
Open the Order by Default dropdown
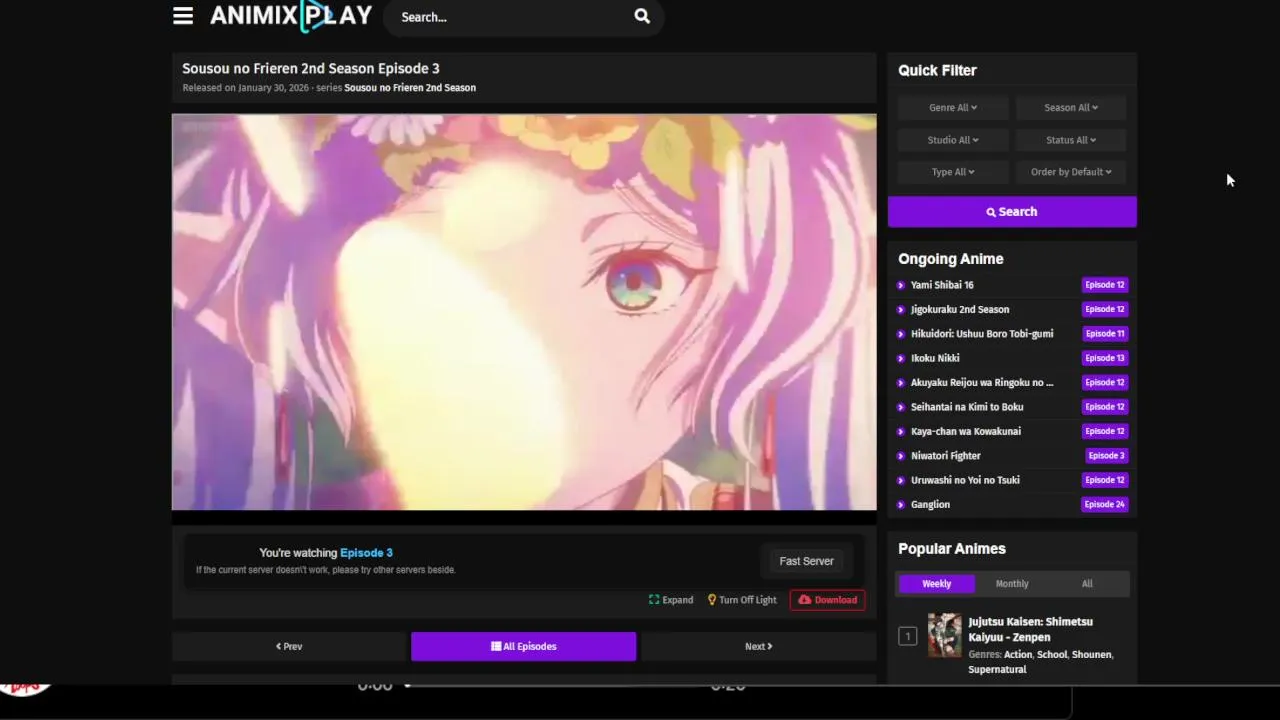pyautogui.click(x=1071, y=172)
